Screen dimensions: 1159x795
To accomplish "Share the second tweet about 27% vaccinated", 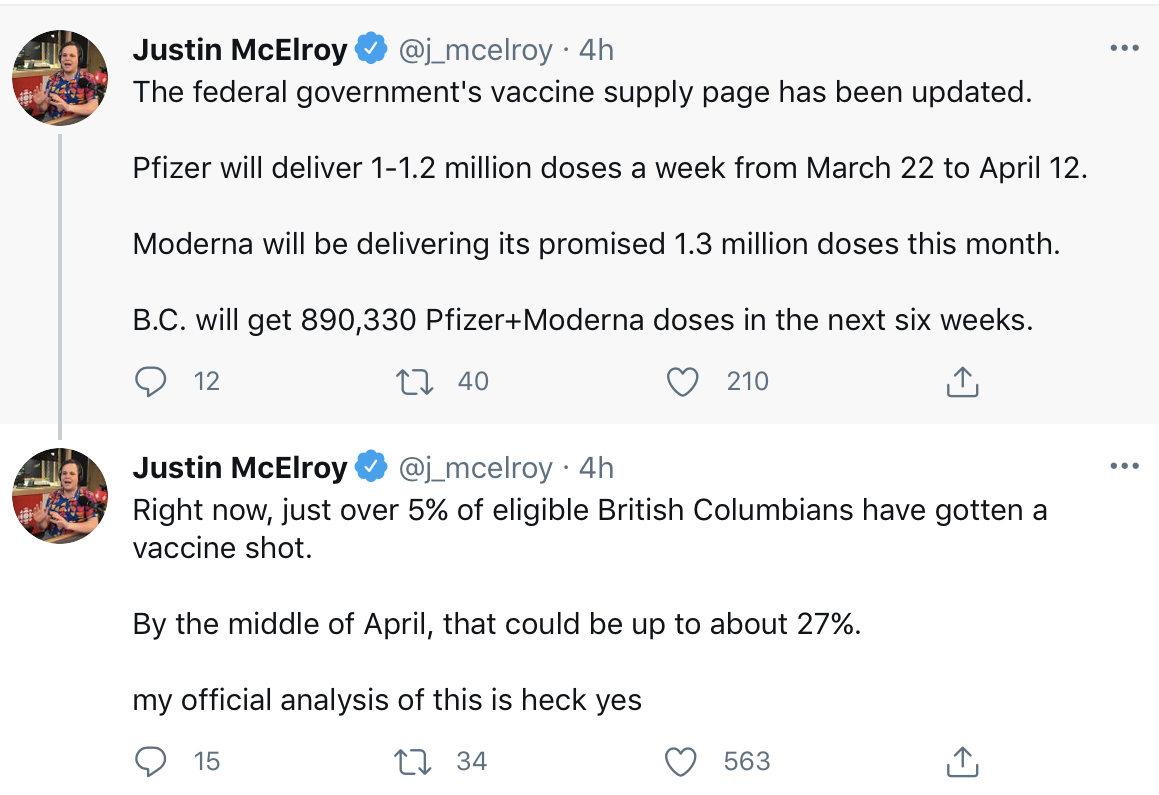I will tap(962, 762).
